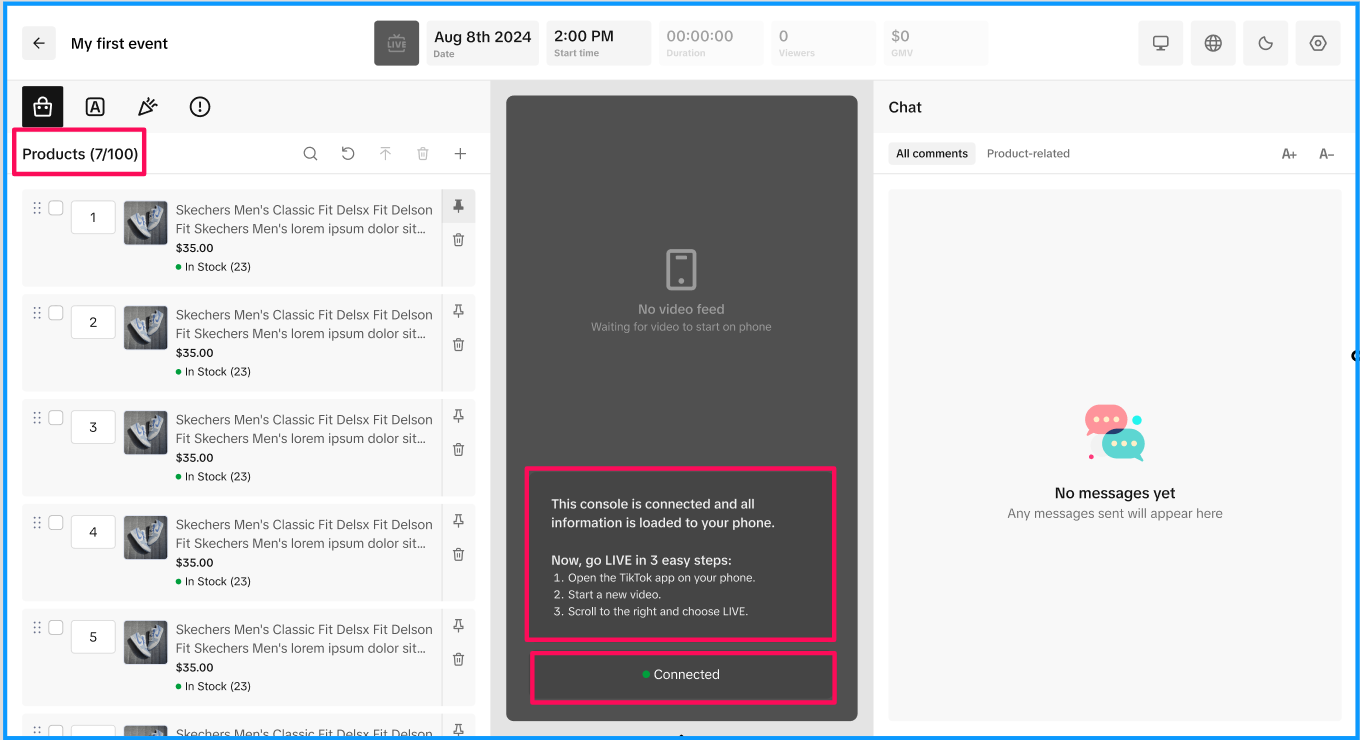The height and width of the screenshot is (740, 1360).
Task: Decrease chat font size with A-
Action: (1326, 154)
